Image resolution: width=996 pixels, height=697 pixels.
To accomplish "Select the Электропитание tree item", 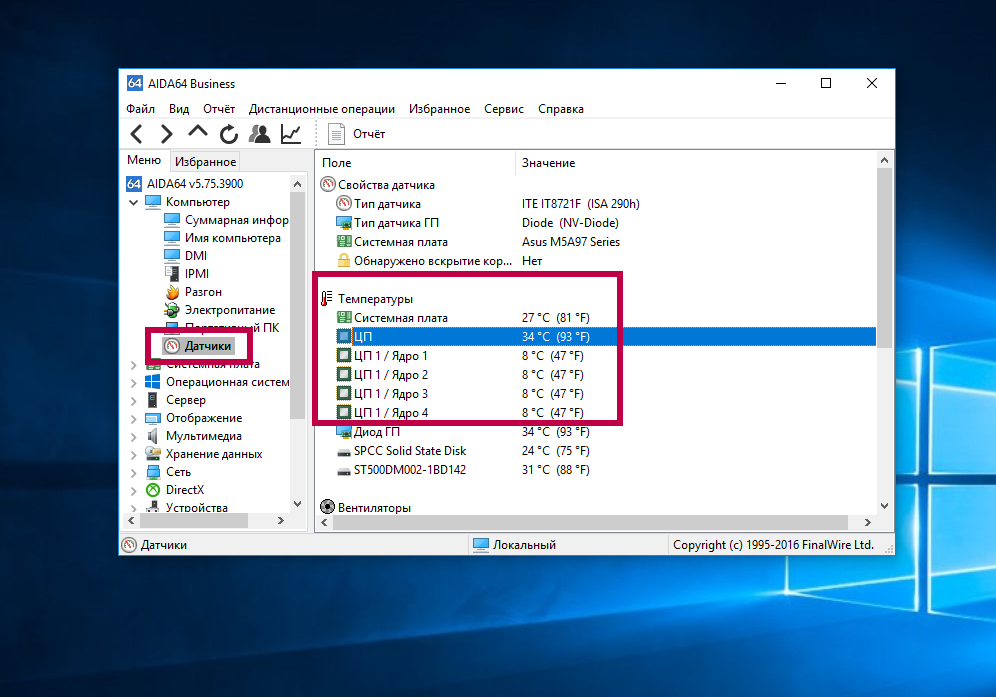I will coord(229,310).
